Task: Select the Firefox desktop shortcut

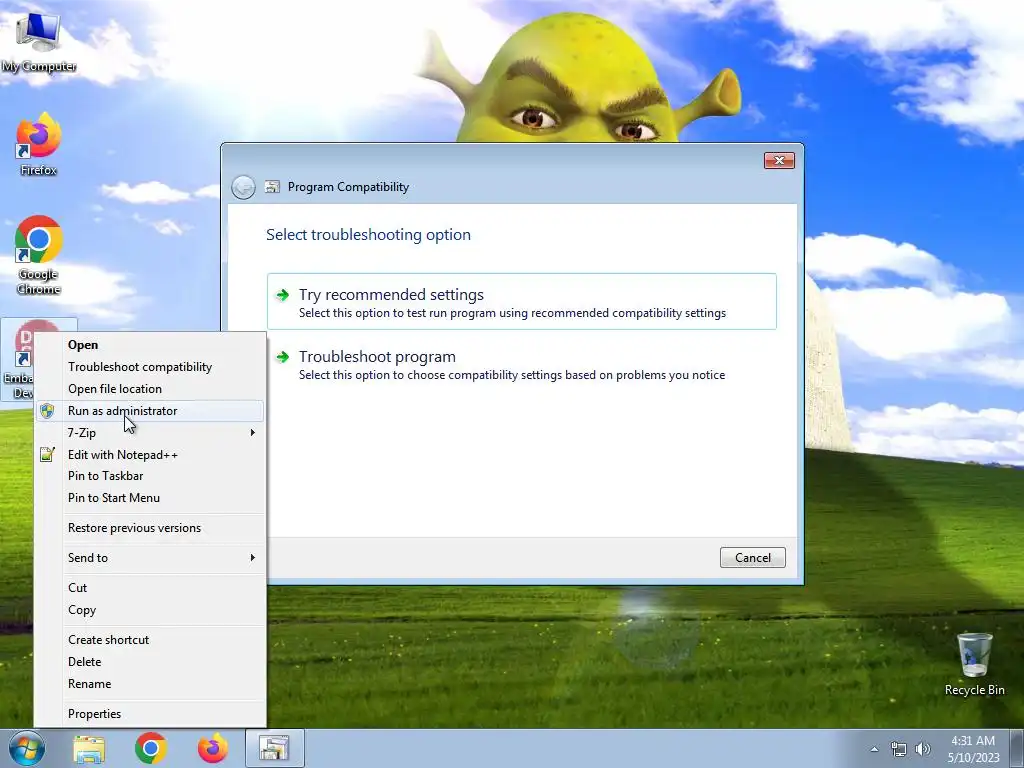Action: (x=39, y=144)
